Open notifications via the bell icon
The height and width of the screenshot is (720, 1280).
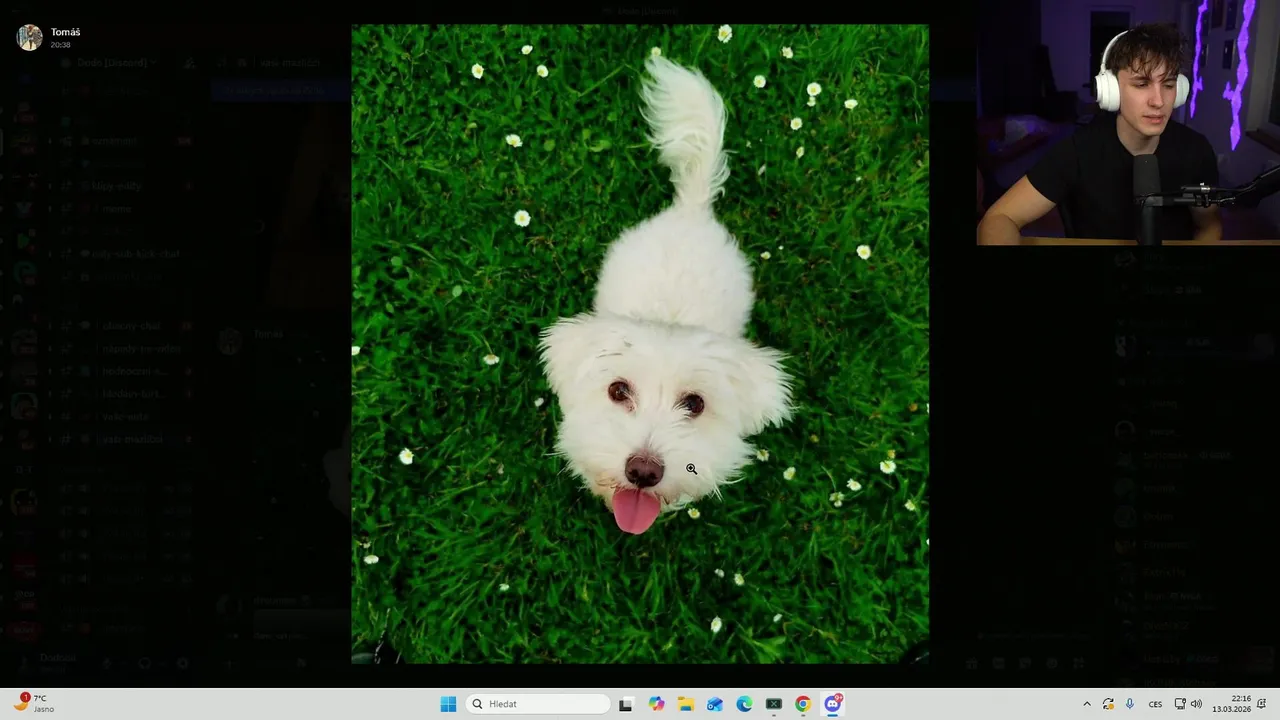pyautogui.click(x=1263, y=704)
